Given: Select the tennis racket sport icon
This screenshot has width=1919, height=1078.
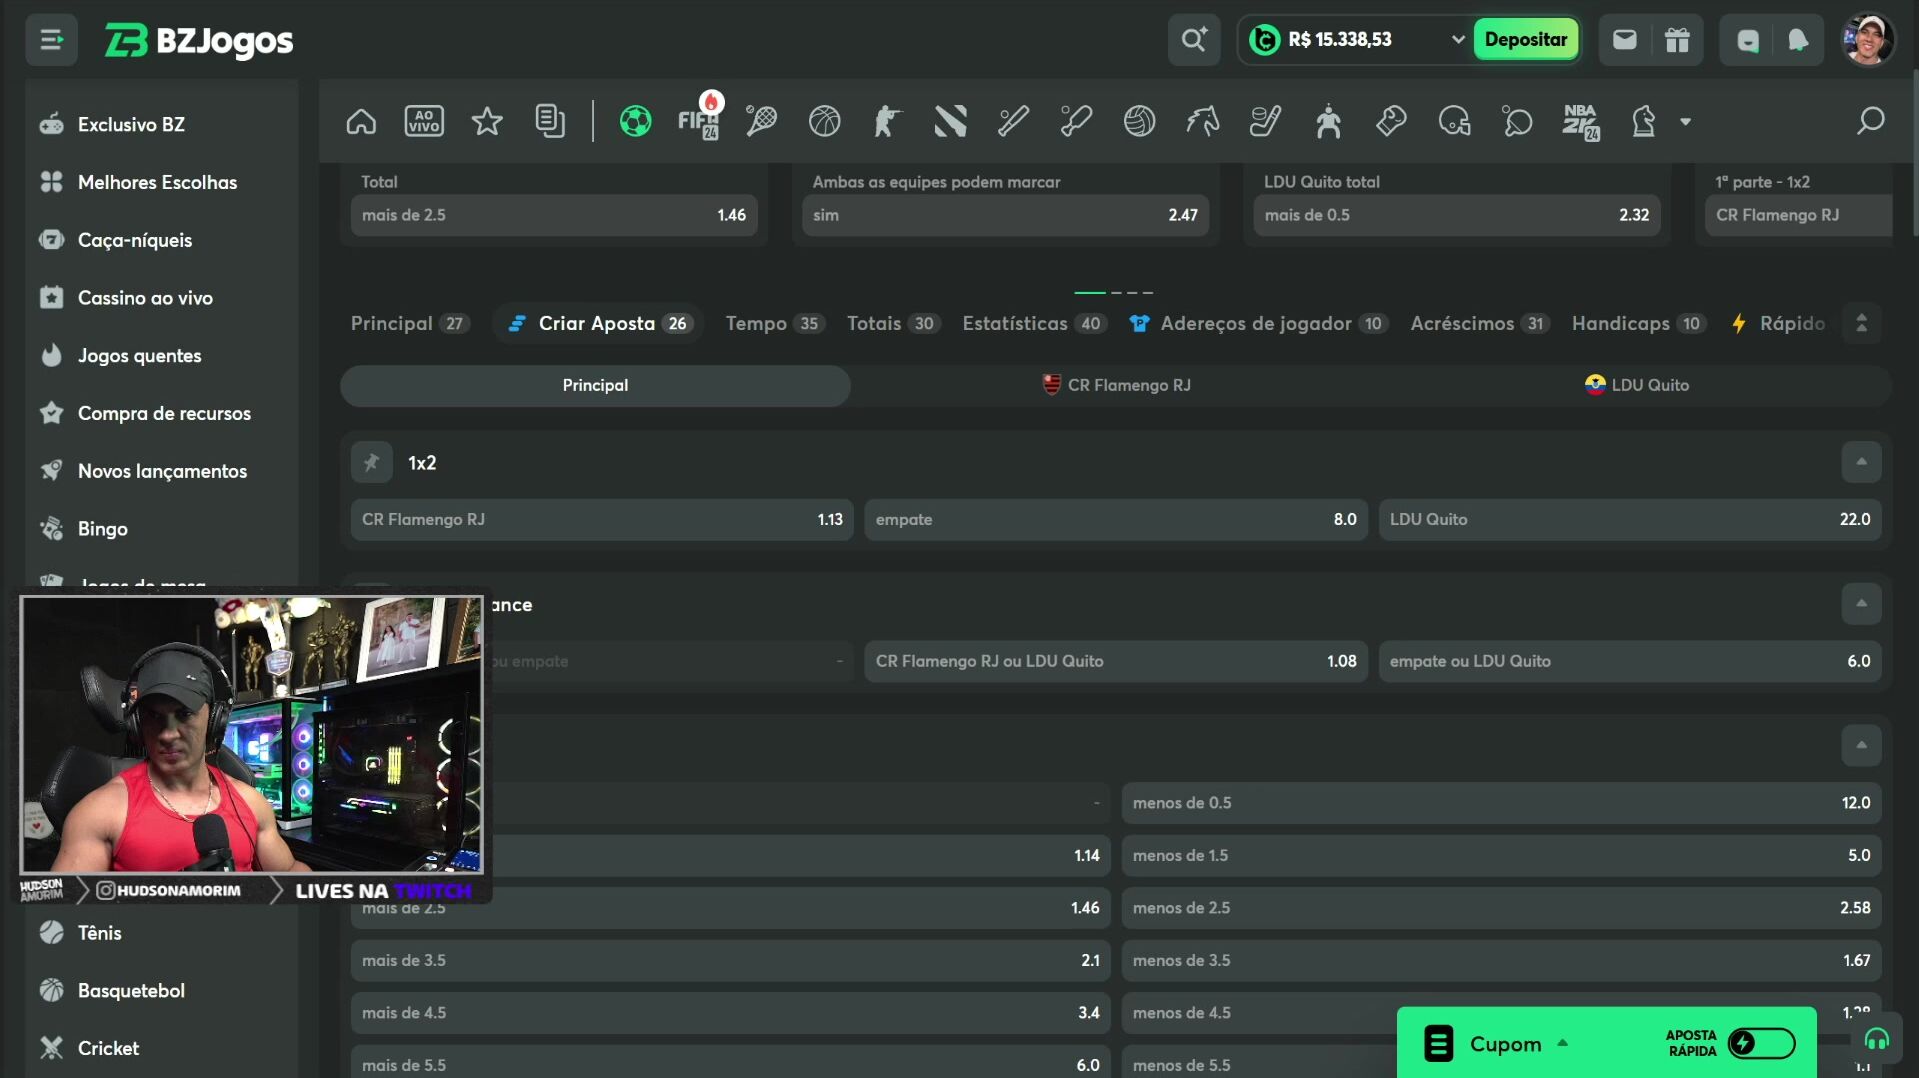Looking at the screenshot, I should 761,122.
